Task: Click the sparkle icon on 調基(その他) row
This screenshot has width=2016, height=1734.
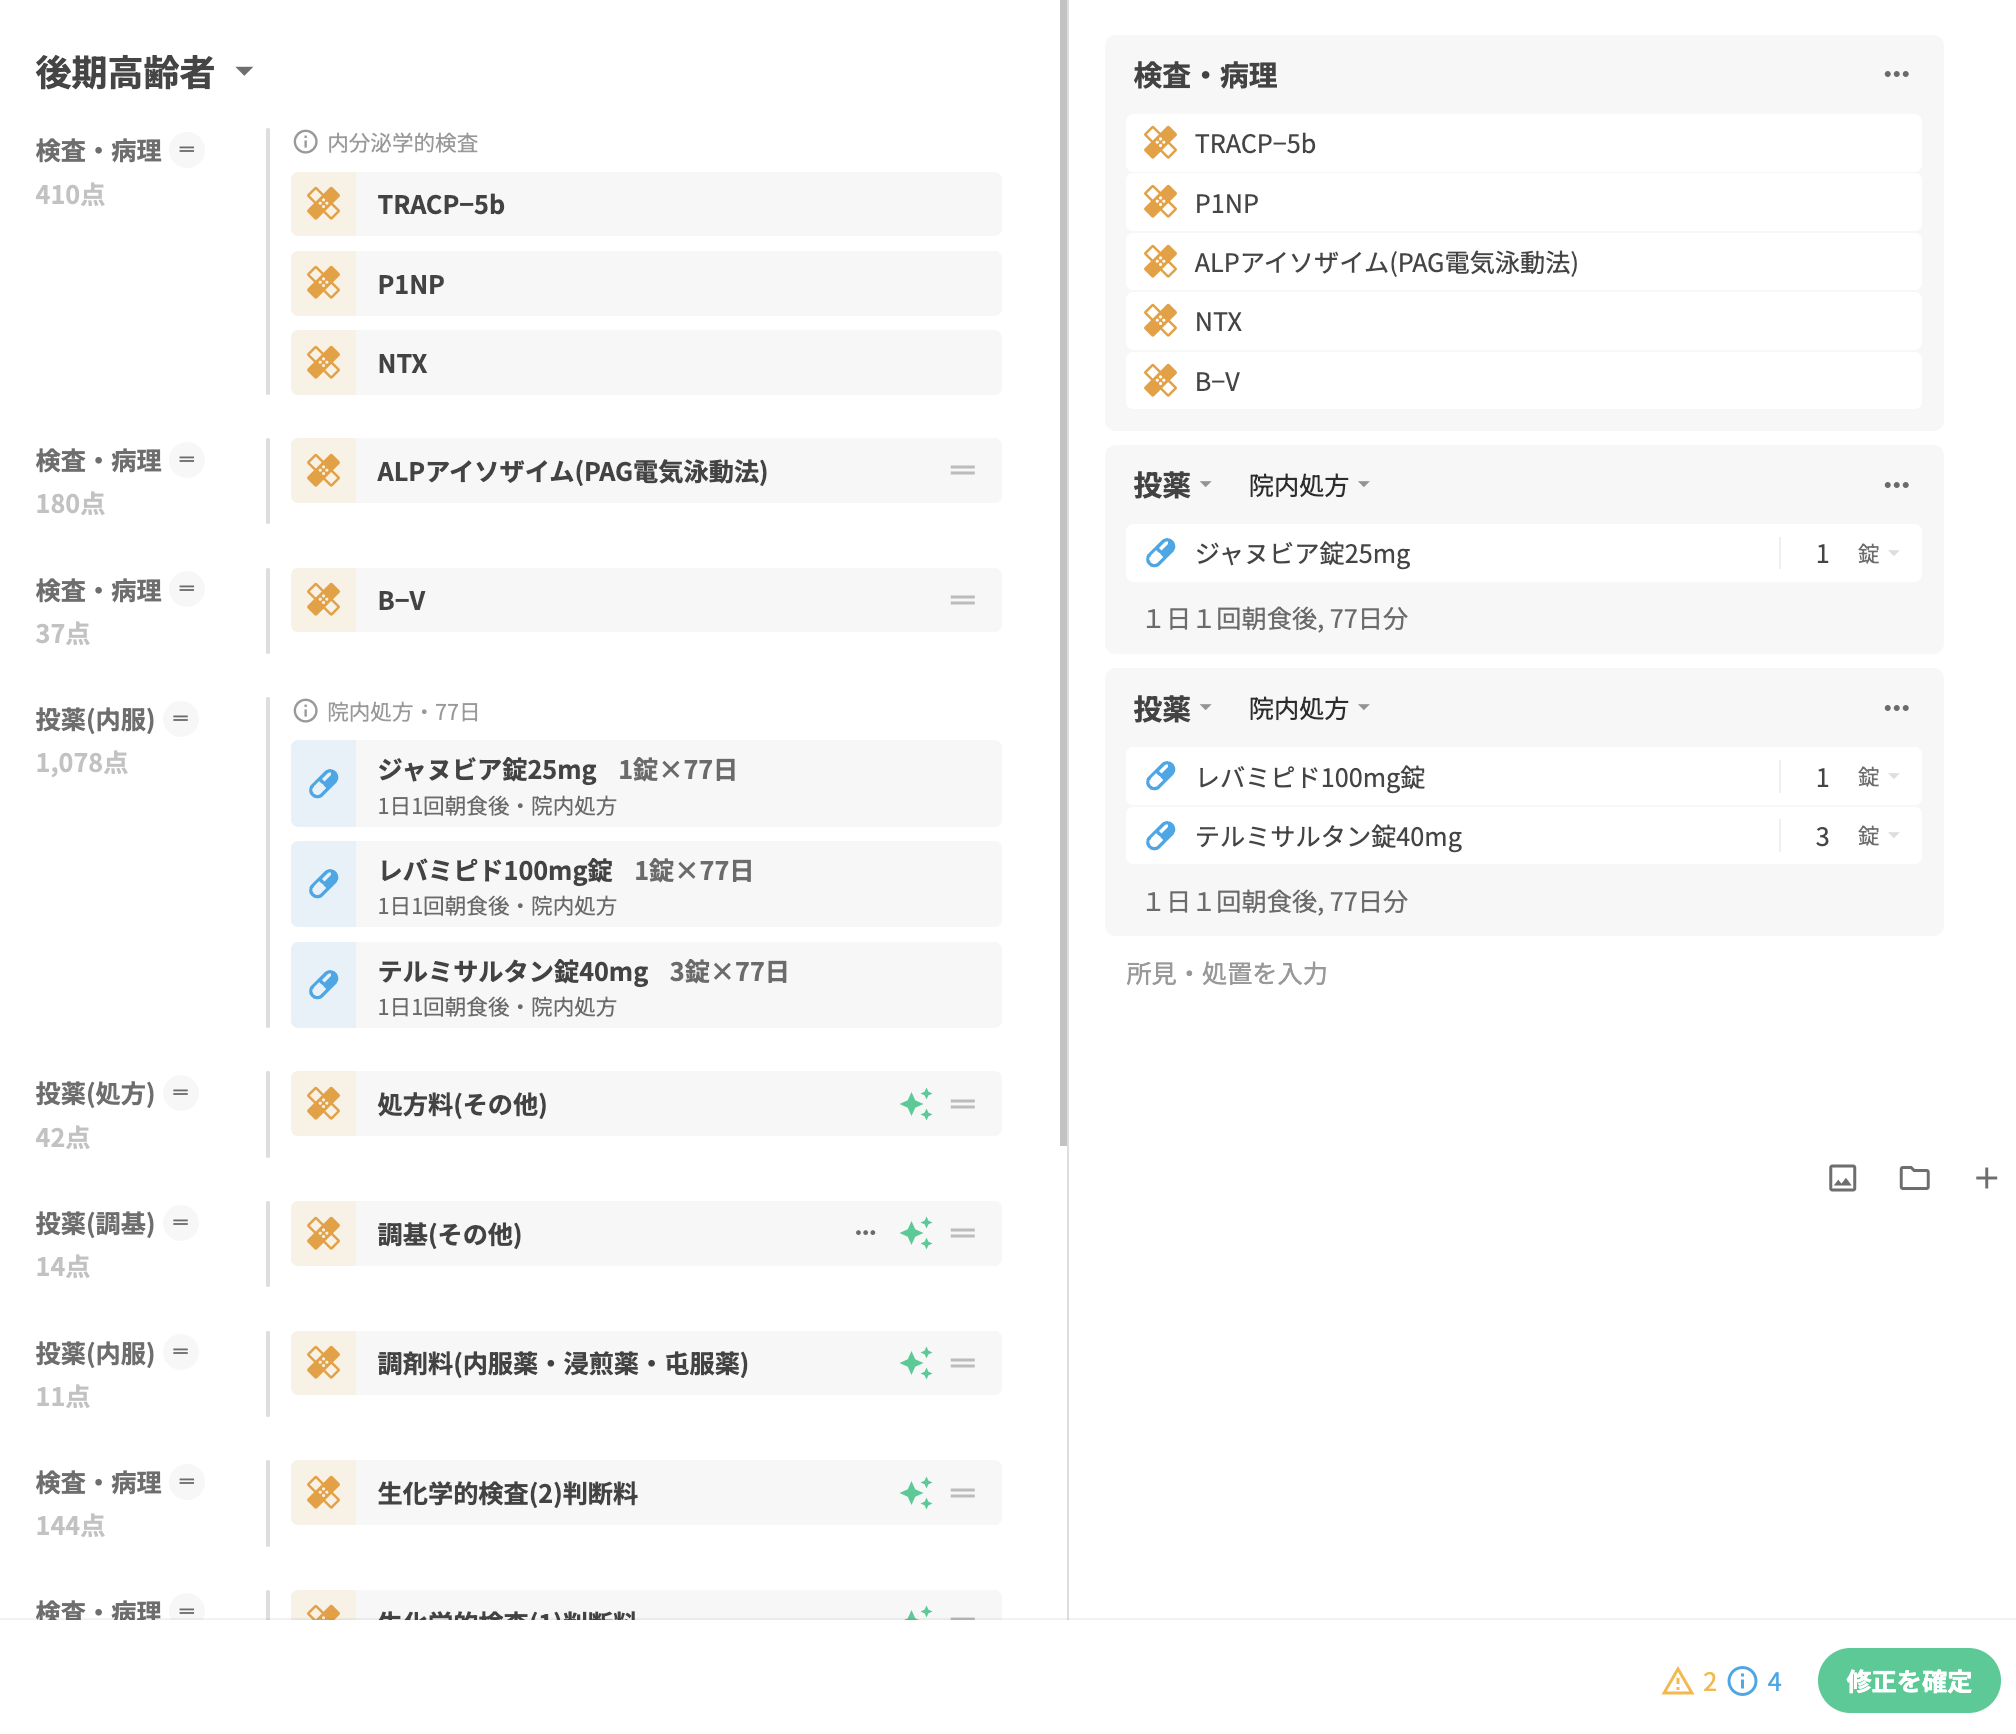Action: [x=916, y=1233]
